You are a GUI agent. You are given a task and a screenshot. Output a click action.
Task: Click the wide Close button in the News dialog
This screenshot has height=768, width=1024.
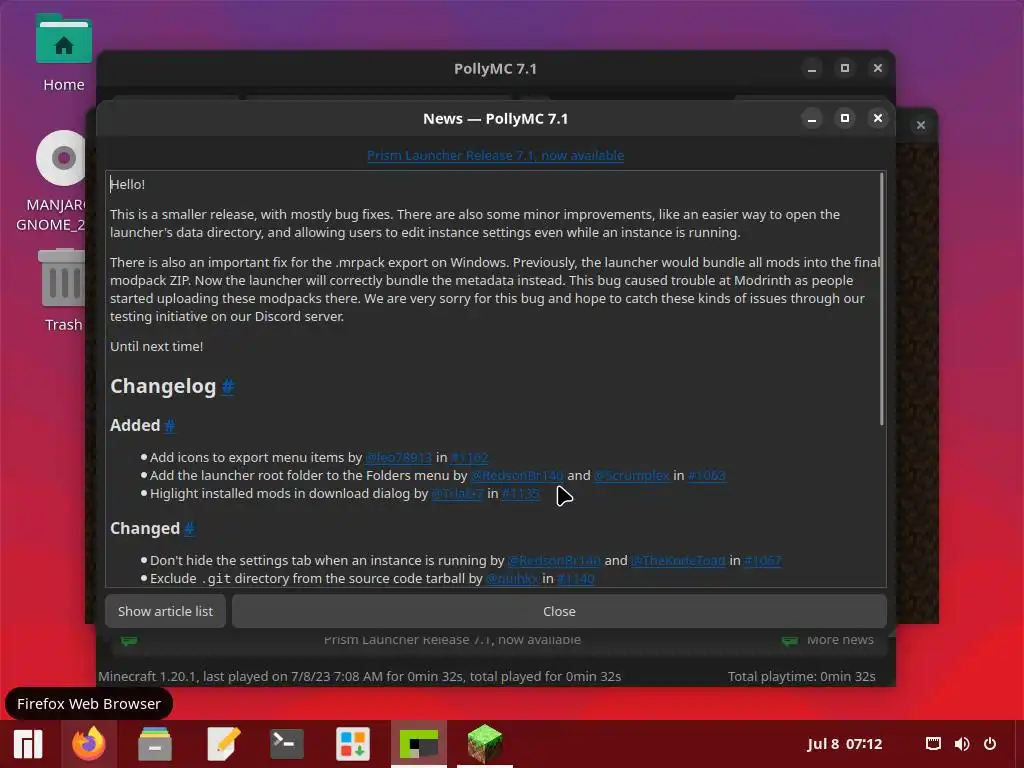(x=560, y=611)
